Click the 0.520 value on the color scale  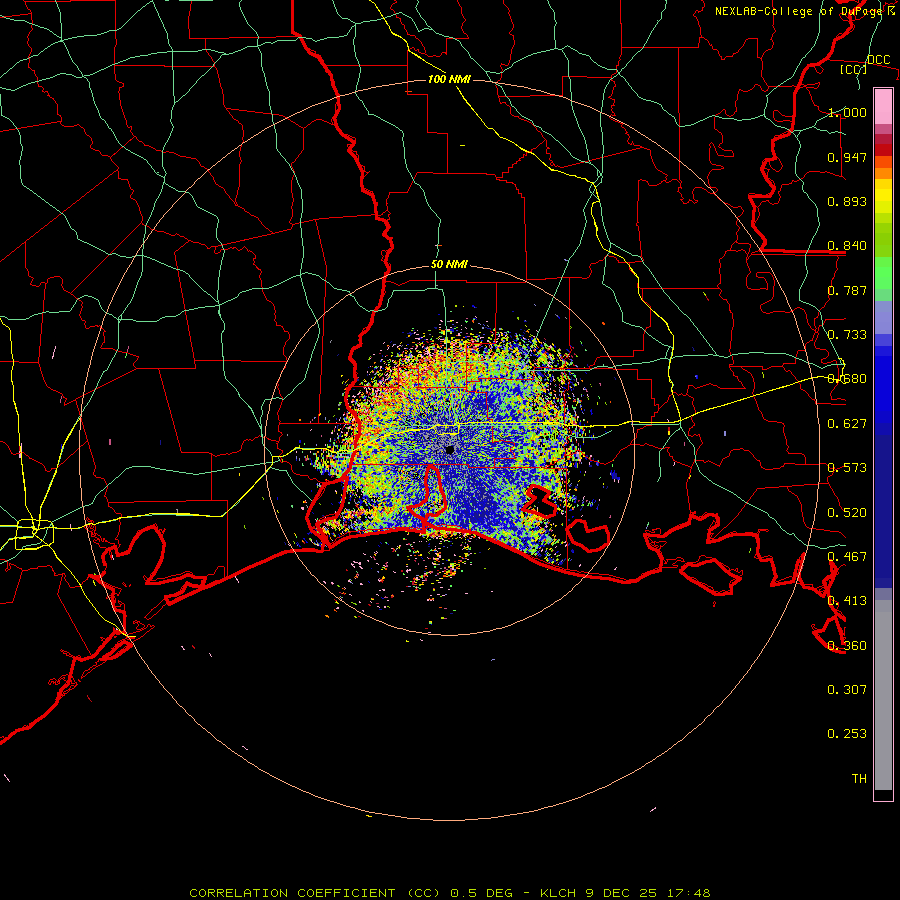[847, 513]
